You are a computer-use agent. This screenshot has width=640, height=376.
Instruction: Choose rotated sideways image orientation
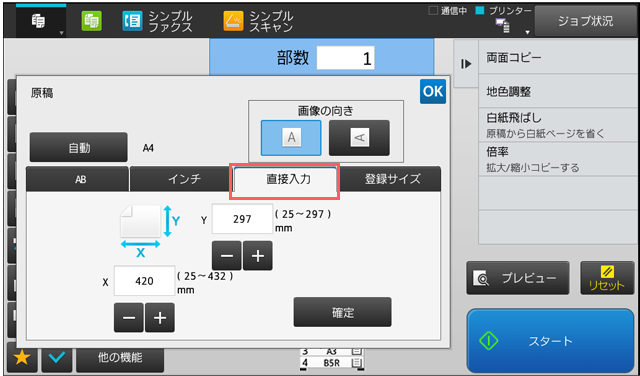point(359,138)
